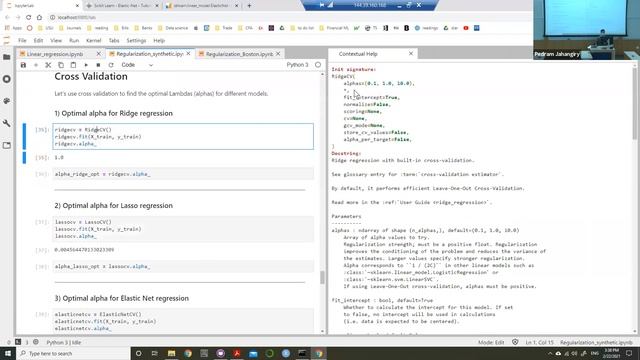Click the browser reload icon
Viewport: 640px width, 360px height.
(29, 17)
